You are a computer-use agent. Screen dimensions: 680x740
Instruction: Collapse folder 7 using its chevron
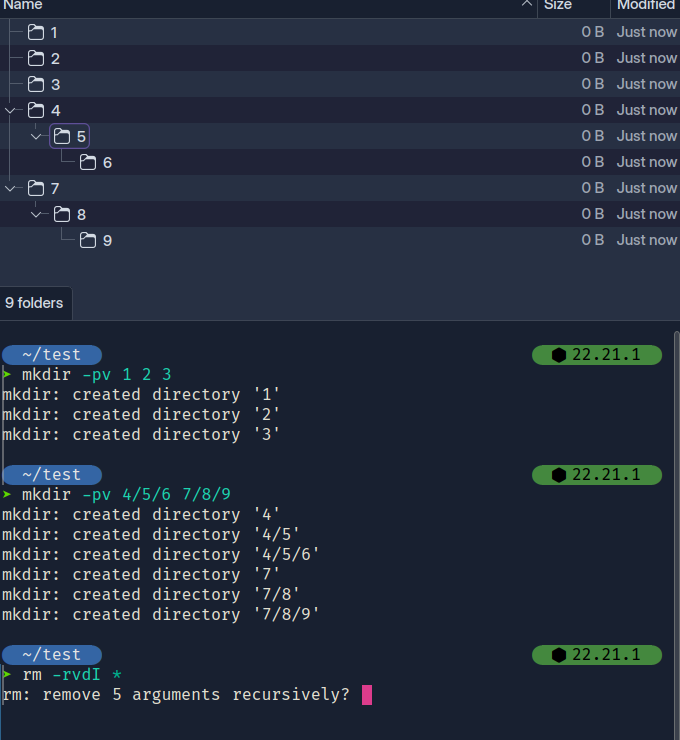pyautogui.click(x=11, y=188)
